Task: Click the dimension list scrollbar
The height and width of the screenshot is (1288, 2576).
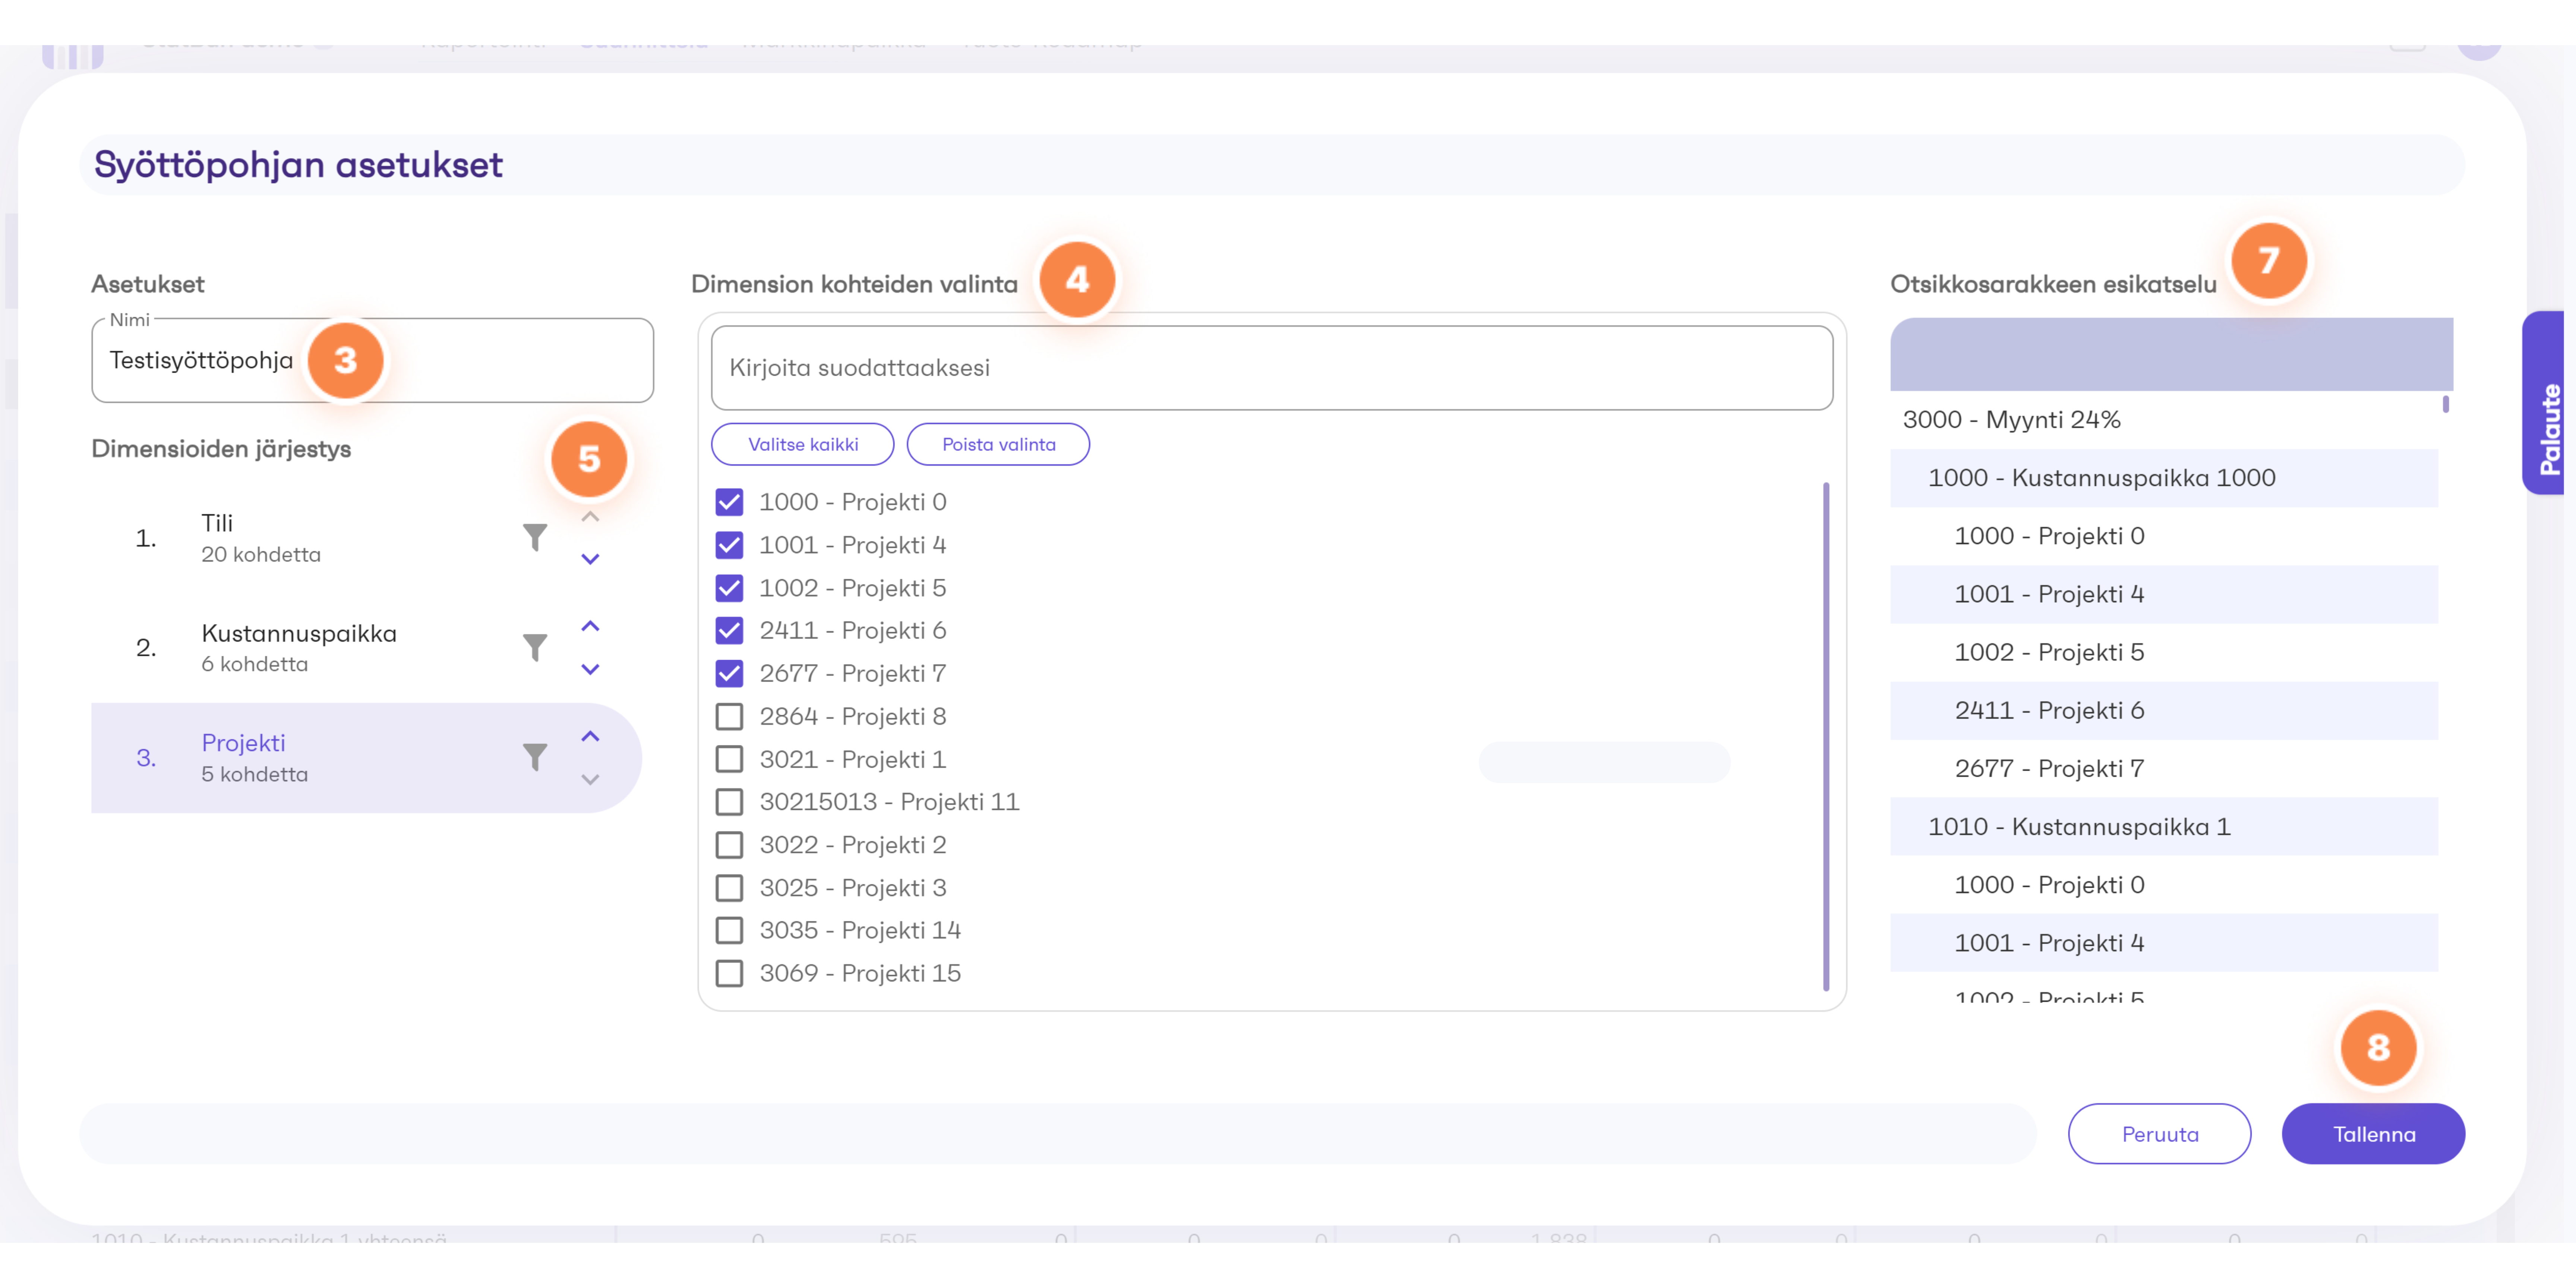Action: pos(1826,737)
